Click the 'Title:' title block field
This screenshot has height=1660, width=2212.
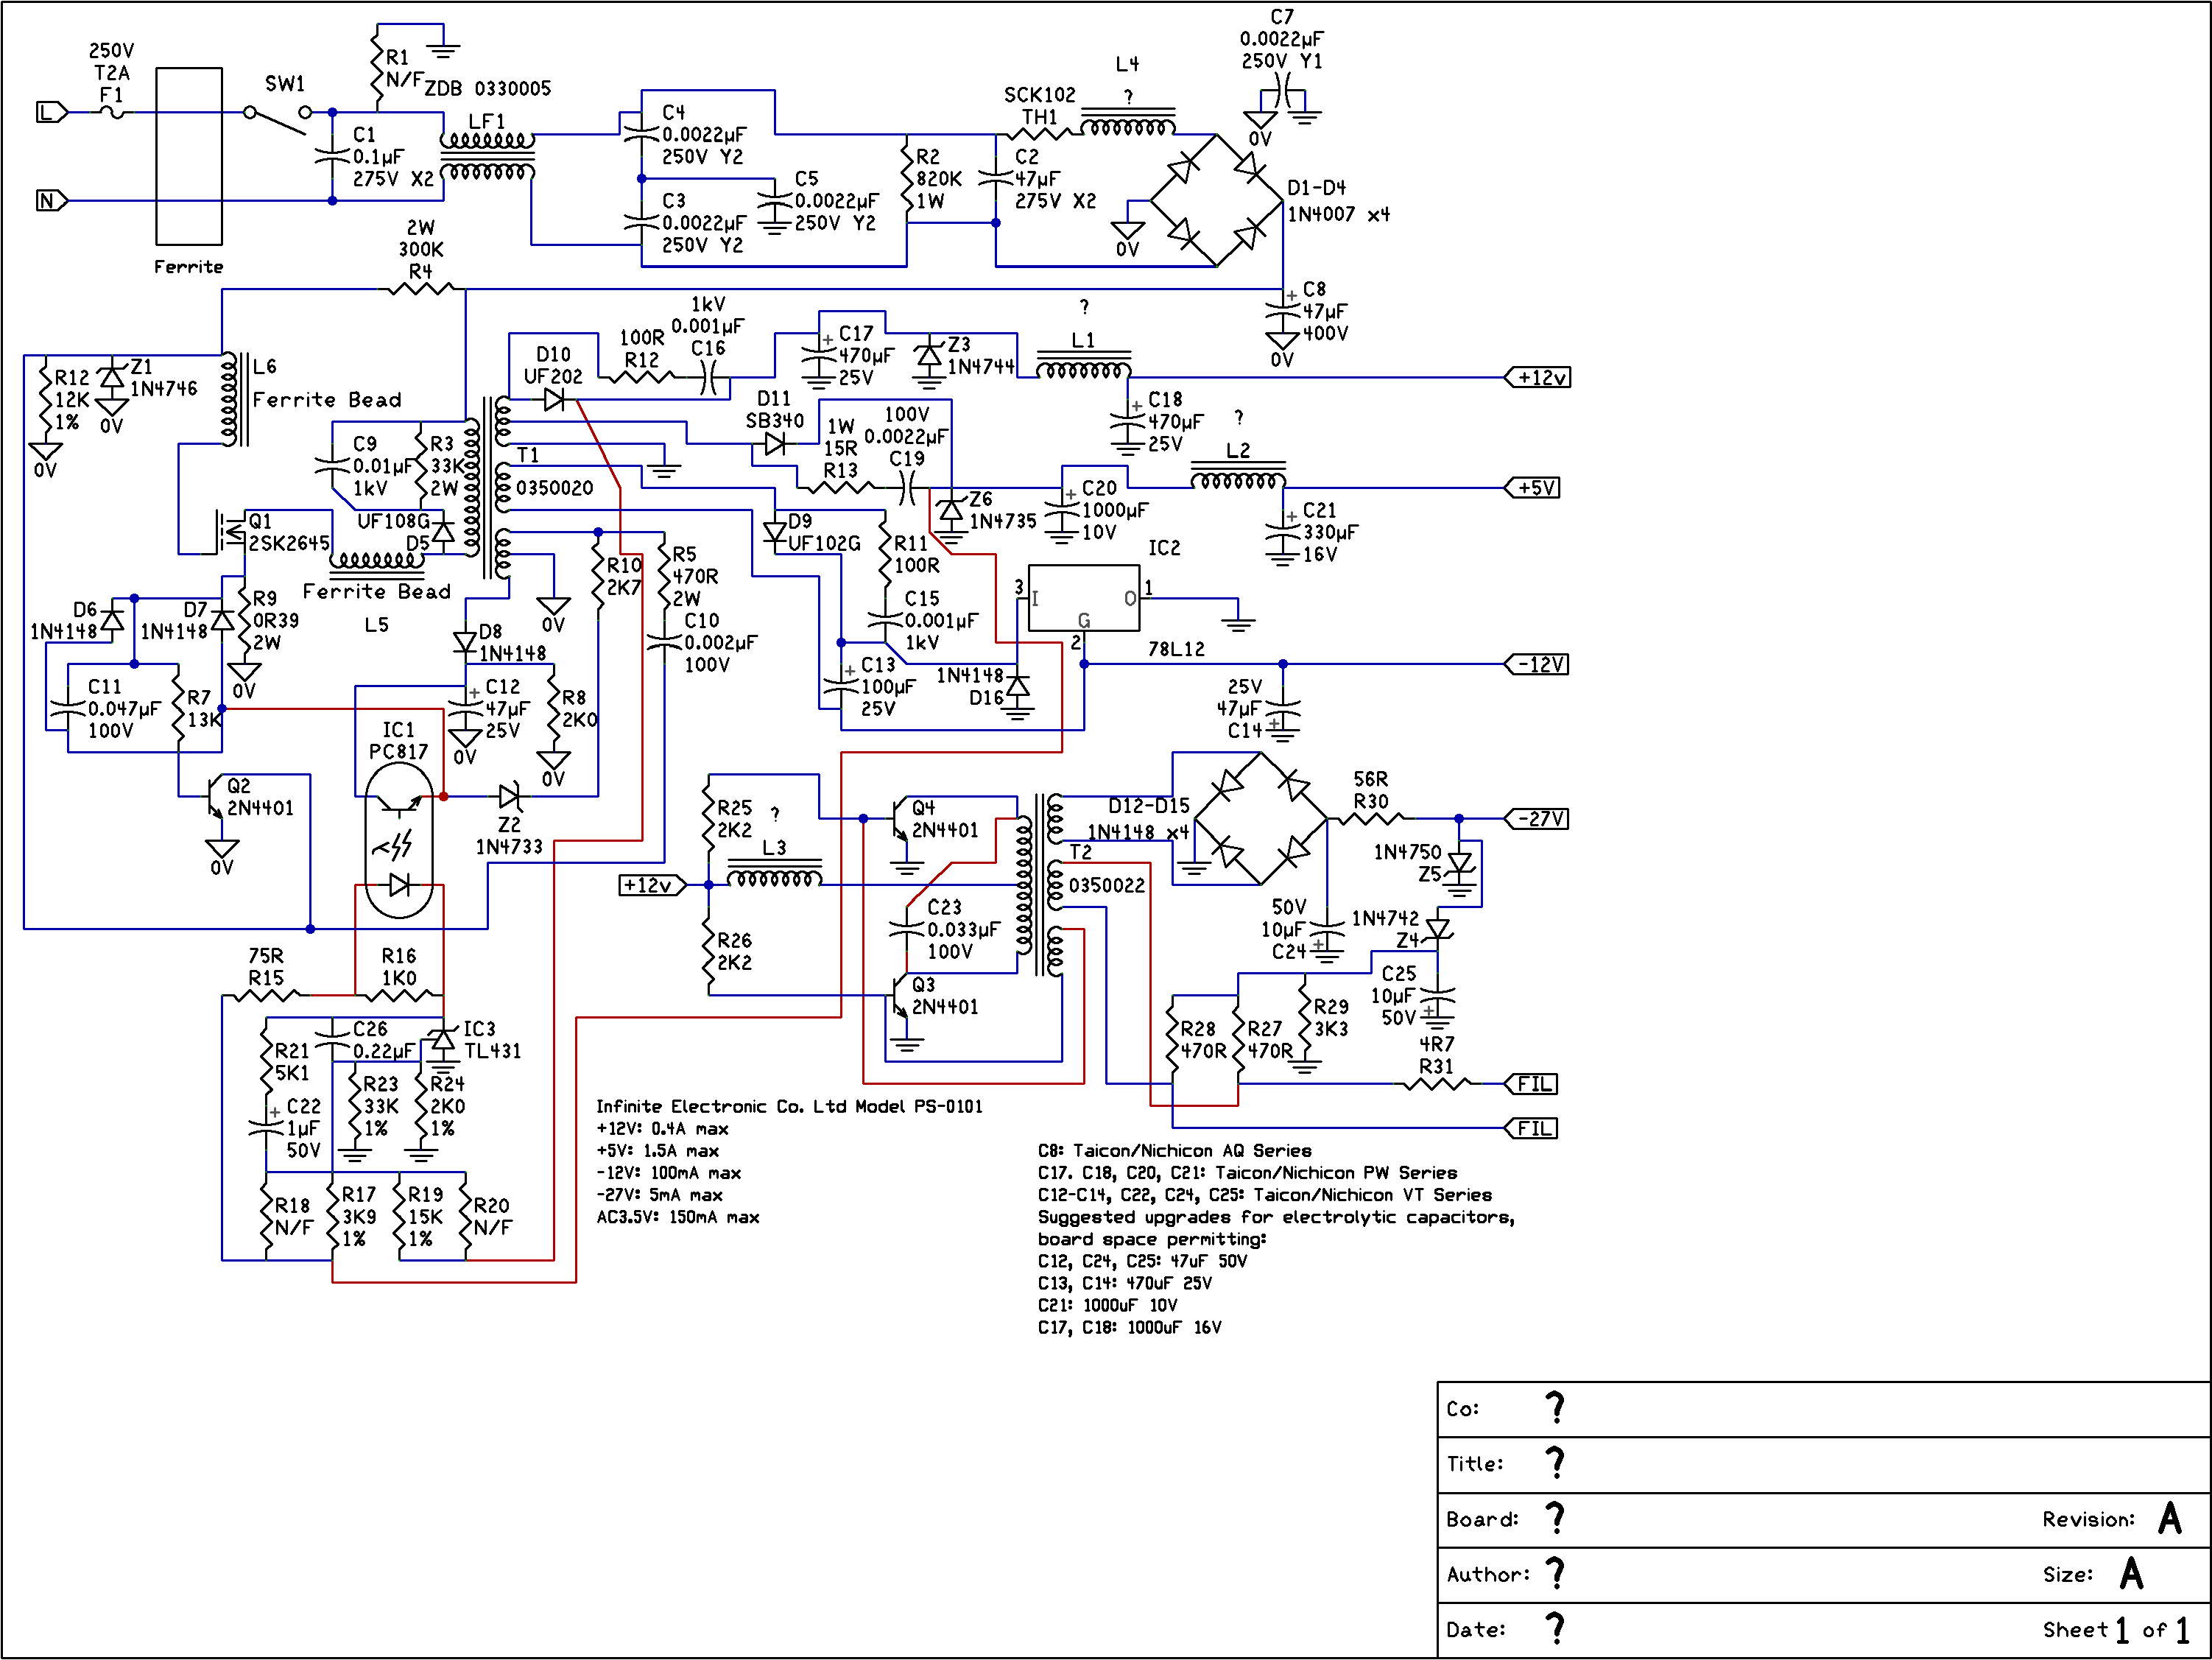1824,1464
